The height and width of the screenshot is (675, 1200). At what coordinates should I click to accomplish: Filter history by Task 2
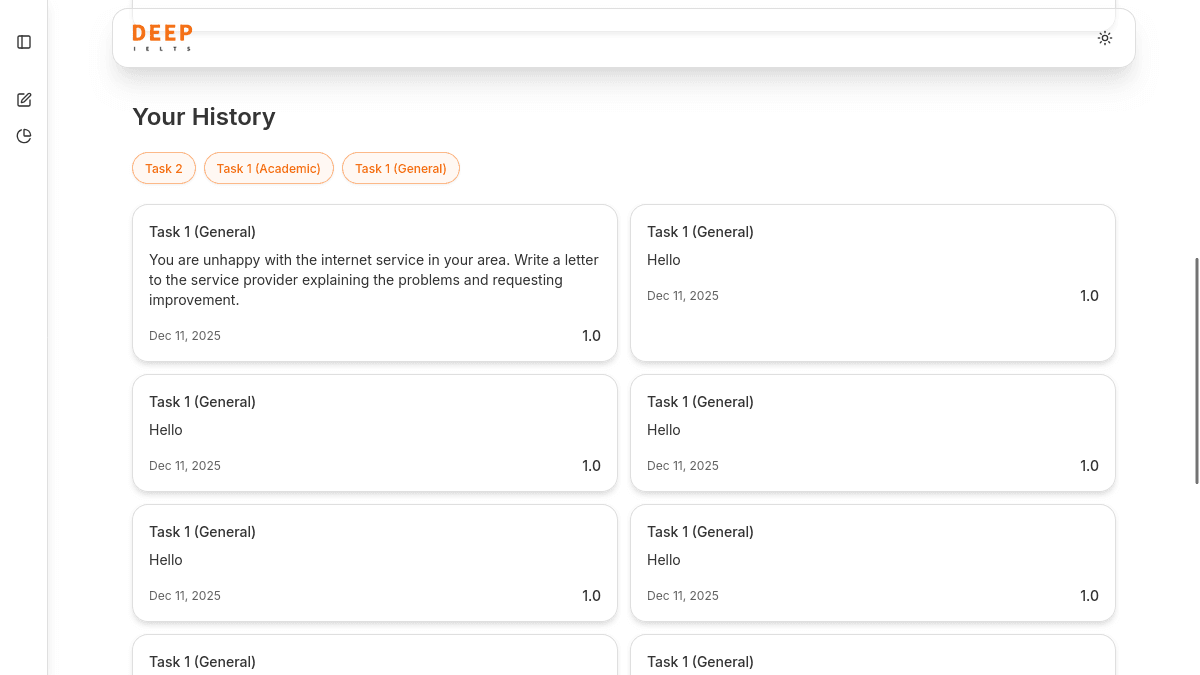pyautogui.click(x=164, y=168)
